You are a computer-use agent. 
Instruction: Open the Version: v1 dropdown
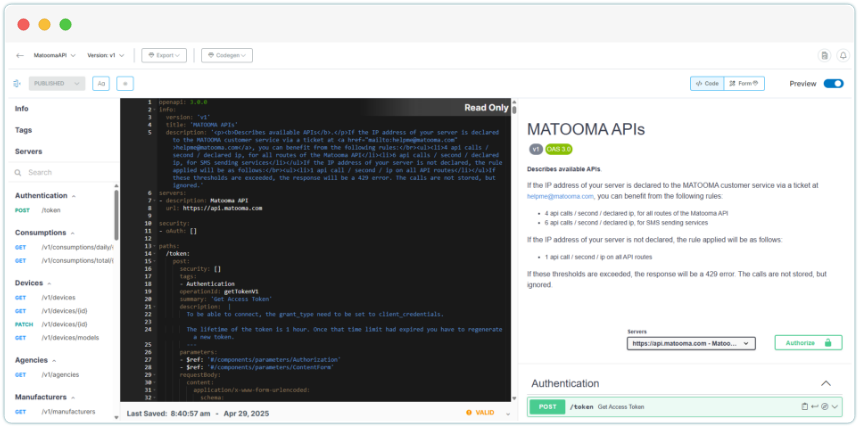point(106,55)
